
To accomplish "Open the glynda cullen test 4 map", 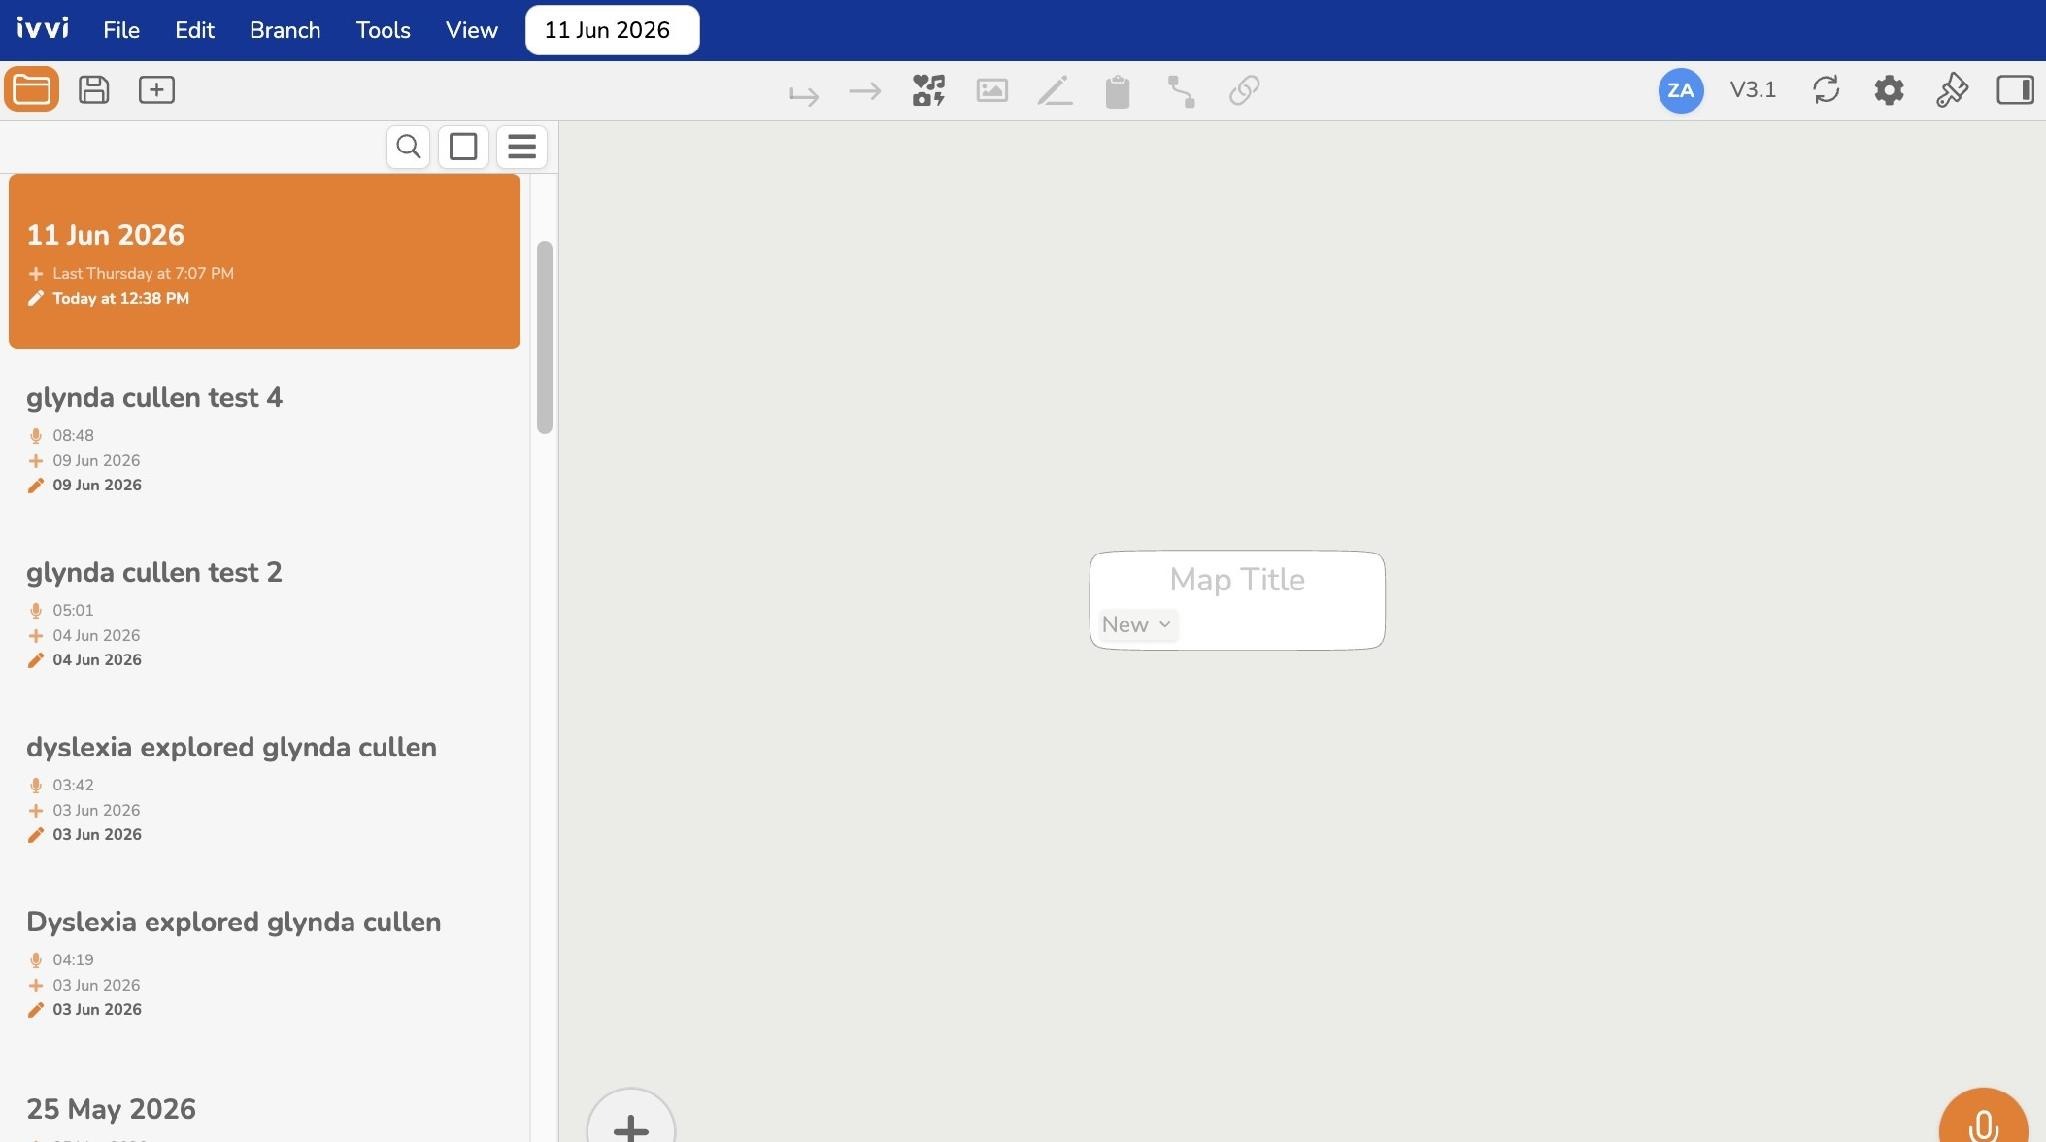I will 154,398.
